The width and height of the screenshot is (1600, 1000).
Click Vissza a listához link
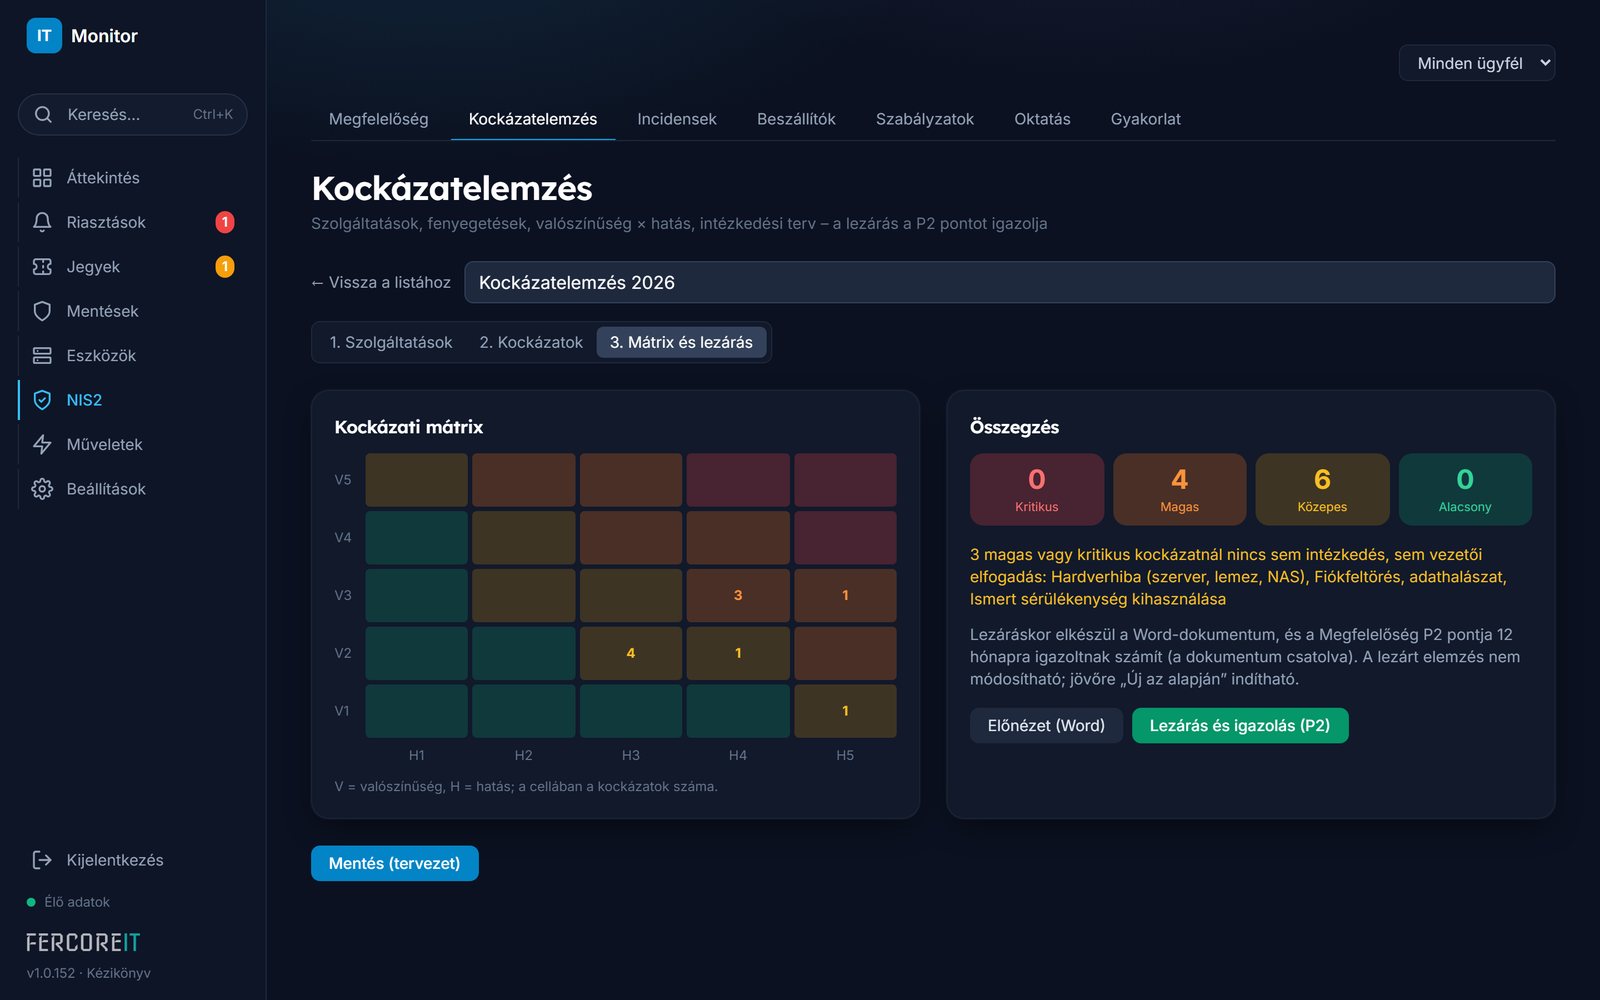pyautogui.click(x=381, y=283)
